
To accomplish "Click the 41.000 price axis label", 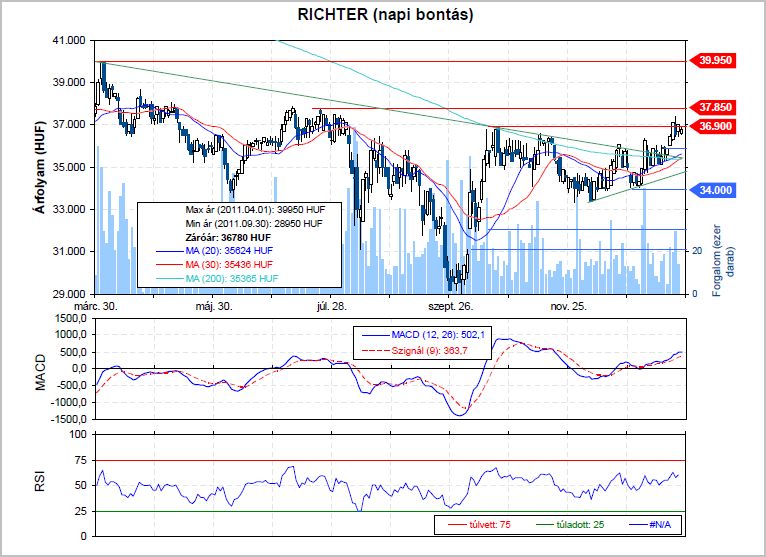I will tap(69, 41).
